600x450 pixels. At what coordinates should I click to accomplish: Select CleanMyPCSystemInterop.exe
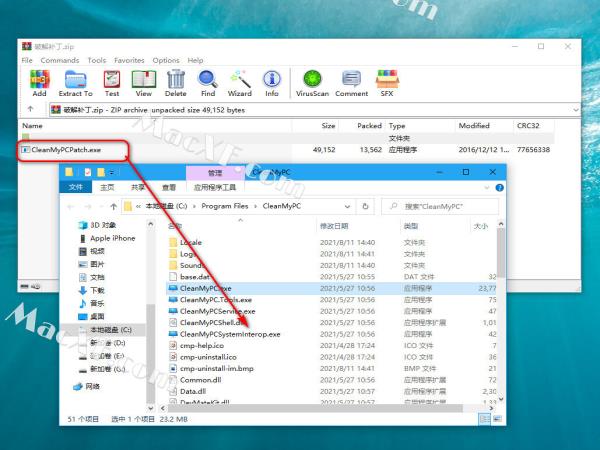click(x=225, y=334)
